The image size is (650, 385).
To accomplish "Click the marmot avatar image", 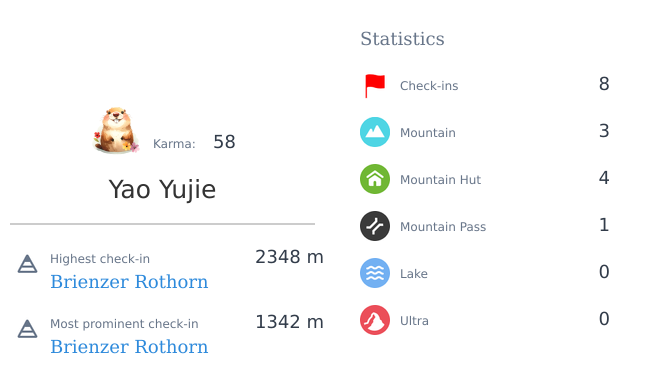I will coord(116,130).
